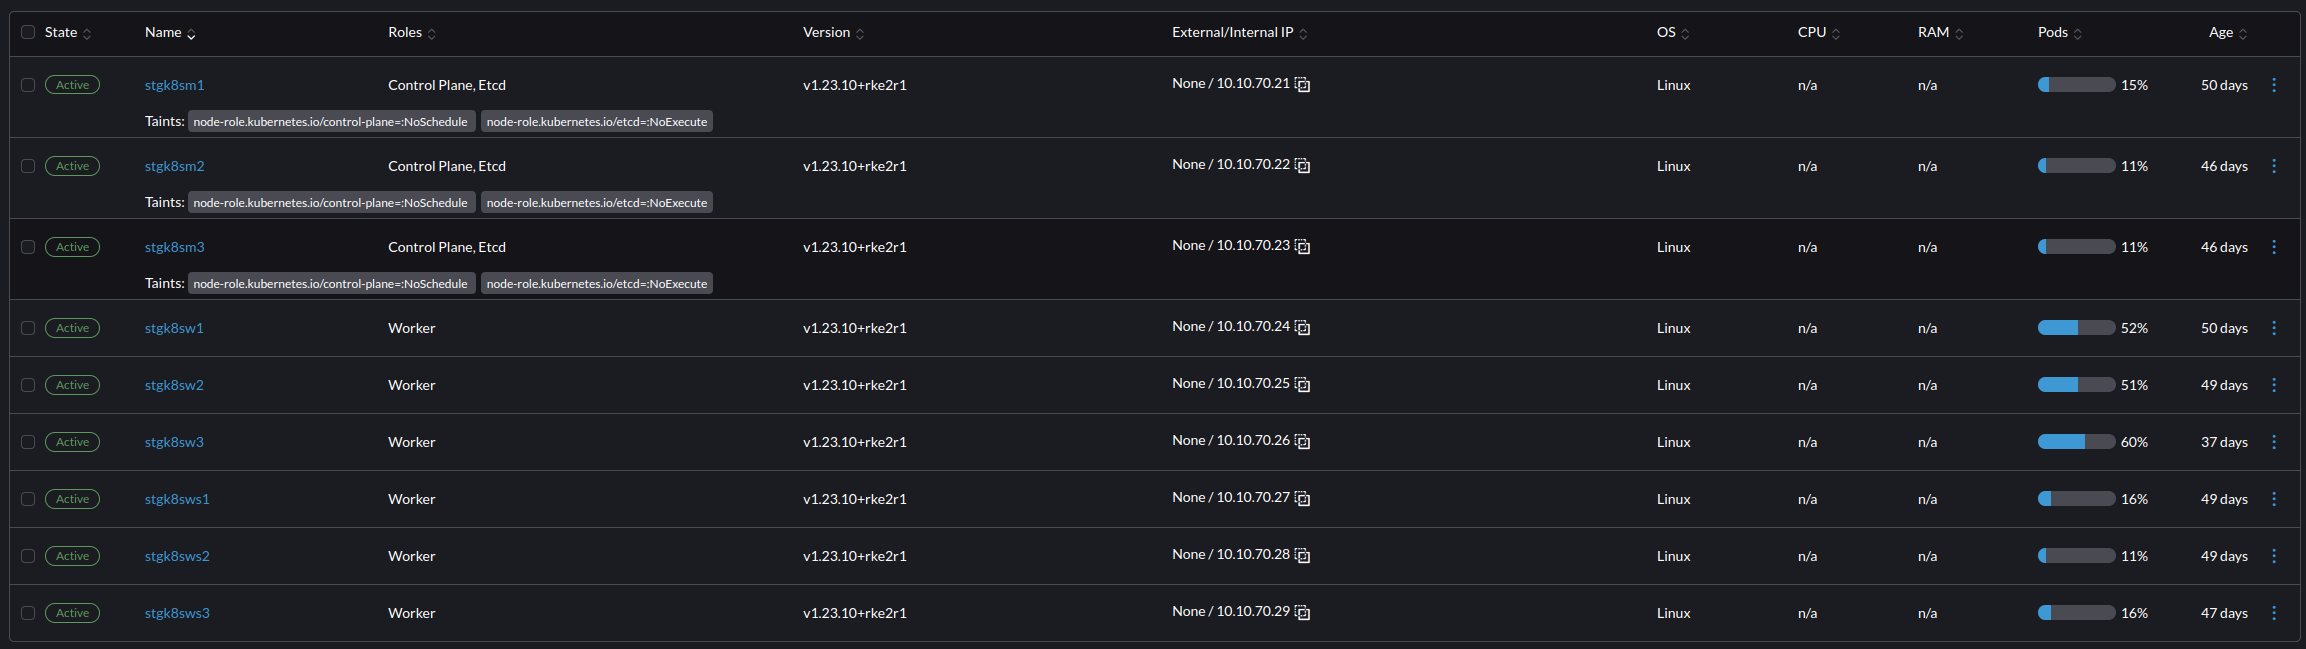The image size is (2306, 649).
Task: Open the stgk8sws3 node page
Action: click(x=177, y=612)
